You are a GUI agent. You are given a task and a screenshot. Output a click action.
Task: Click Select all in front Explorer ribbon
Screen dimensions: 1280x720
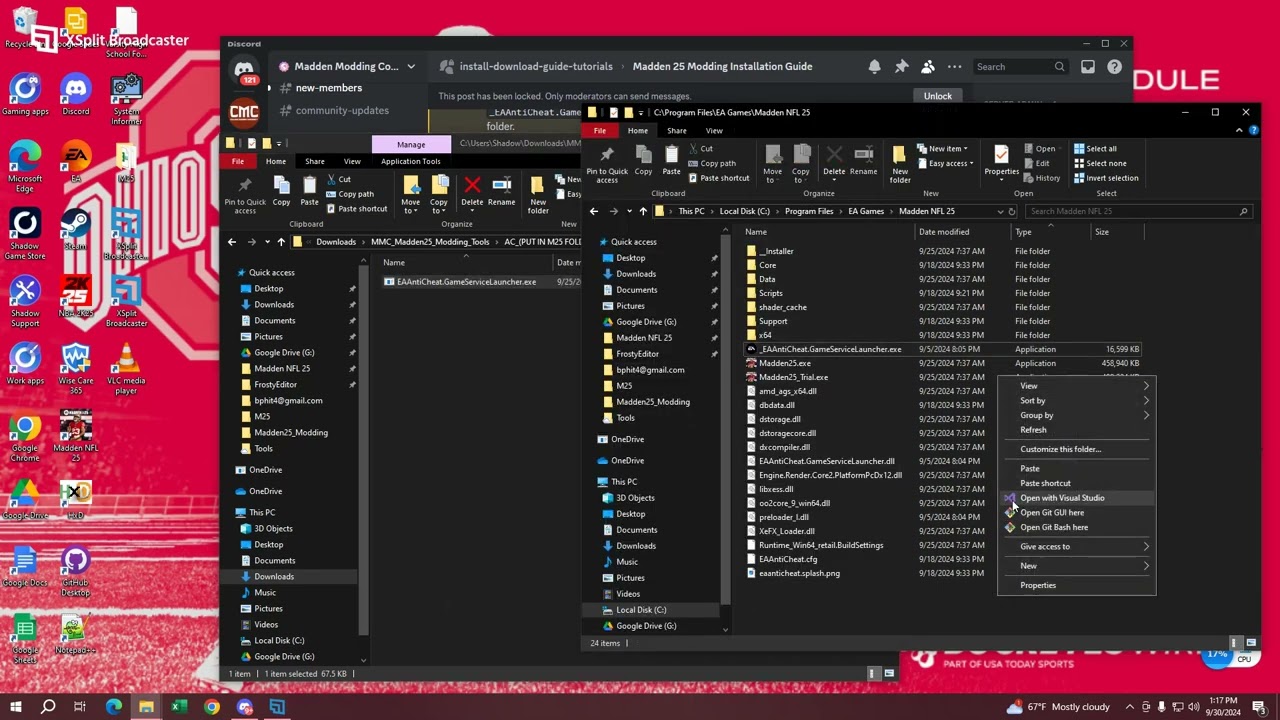click(x=1095, y=148)
